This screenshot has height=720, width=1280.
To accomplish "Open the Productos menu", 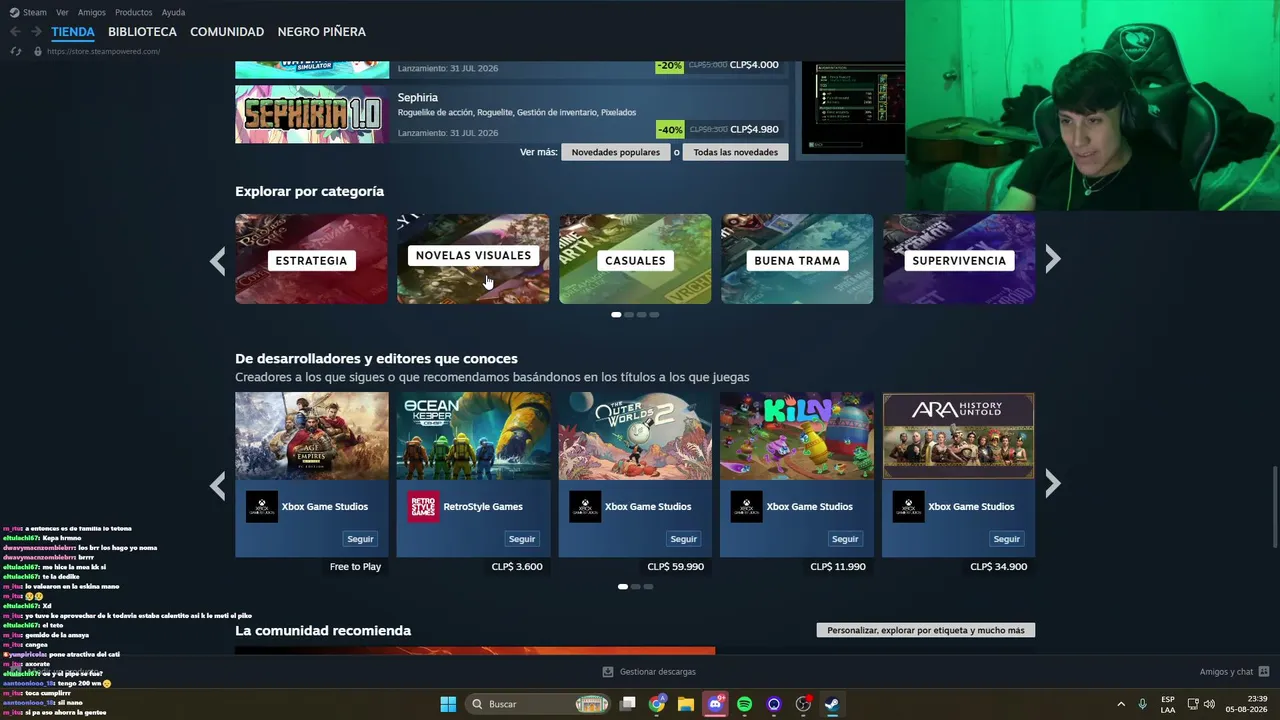I will pyautogui.click(x=134, y=12).
